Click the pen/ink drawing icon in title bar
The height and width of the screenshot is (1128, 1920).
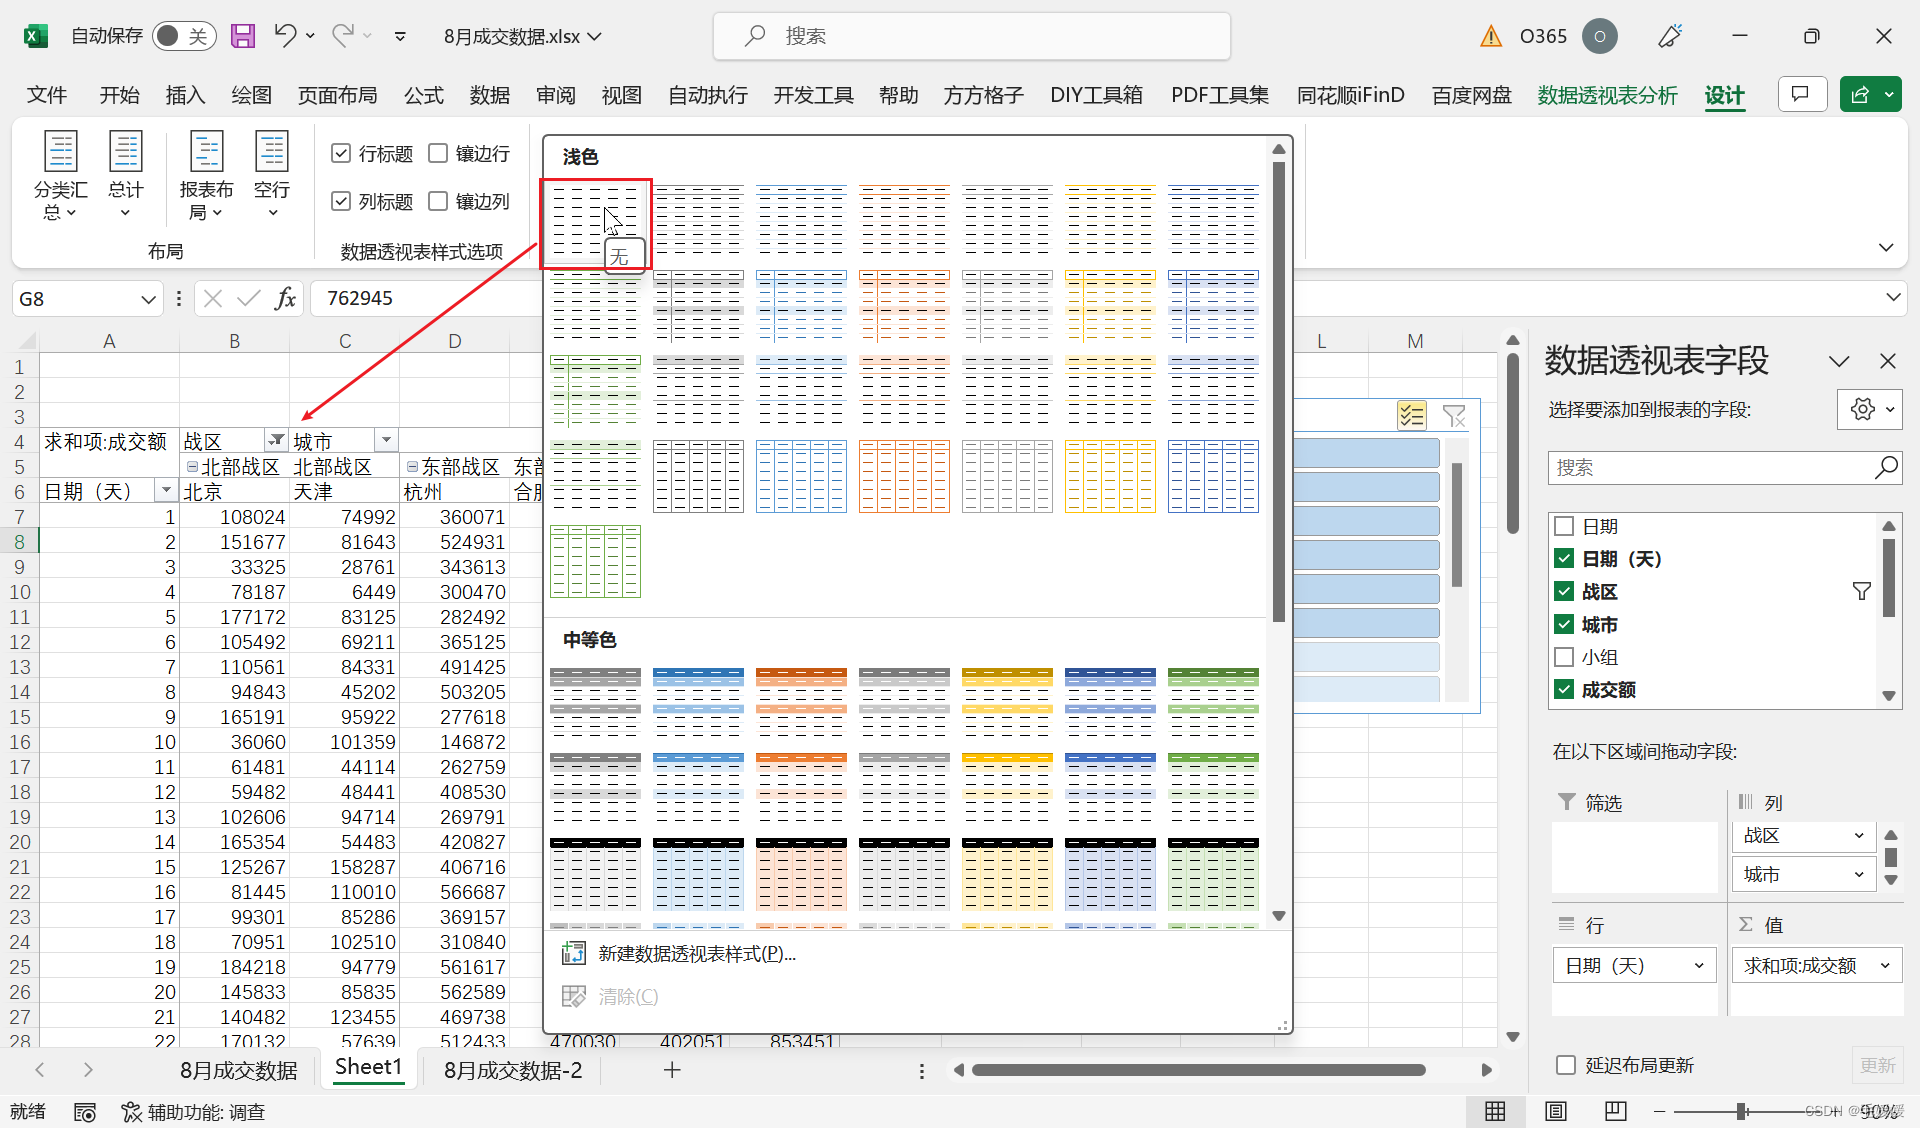tap(1670, 36)
